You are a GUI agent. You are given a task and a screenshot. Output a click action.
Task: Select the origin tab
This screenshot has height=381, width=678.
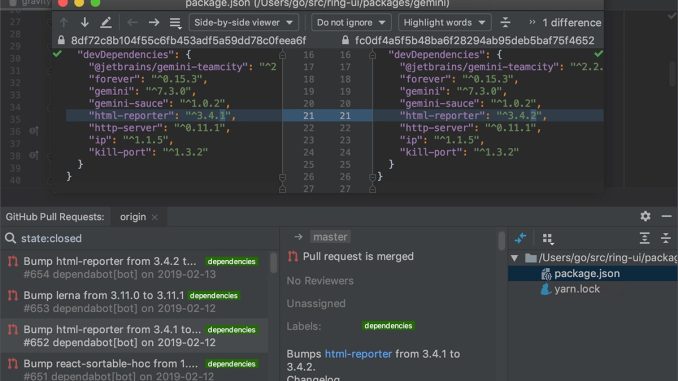click(x=133, y=217)
